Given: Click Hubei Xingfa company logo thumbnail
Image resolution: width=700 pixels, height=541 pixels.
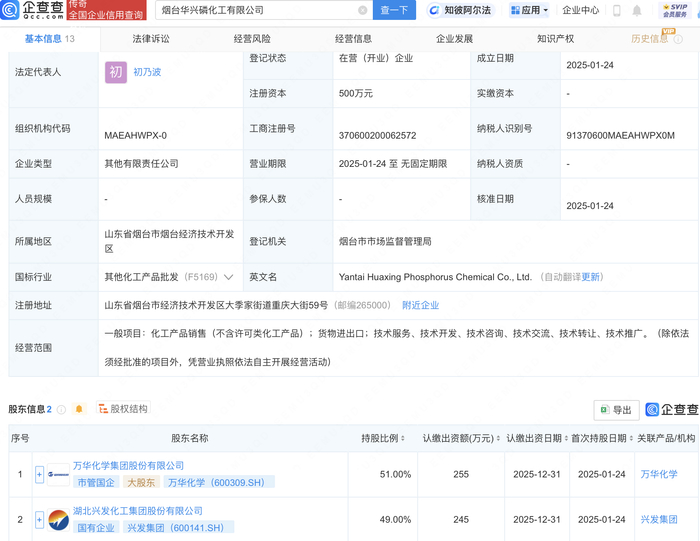Looking at the screenshot, I should click(58, 519).
